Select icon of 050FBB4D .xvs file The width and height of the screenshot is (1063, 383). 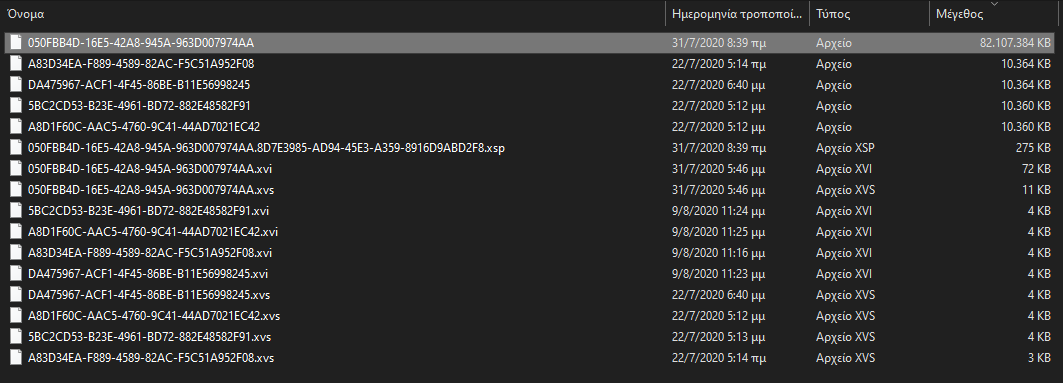16,190
